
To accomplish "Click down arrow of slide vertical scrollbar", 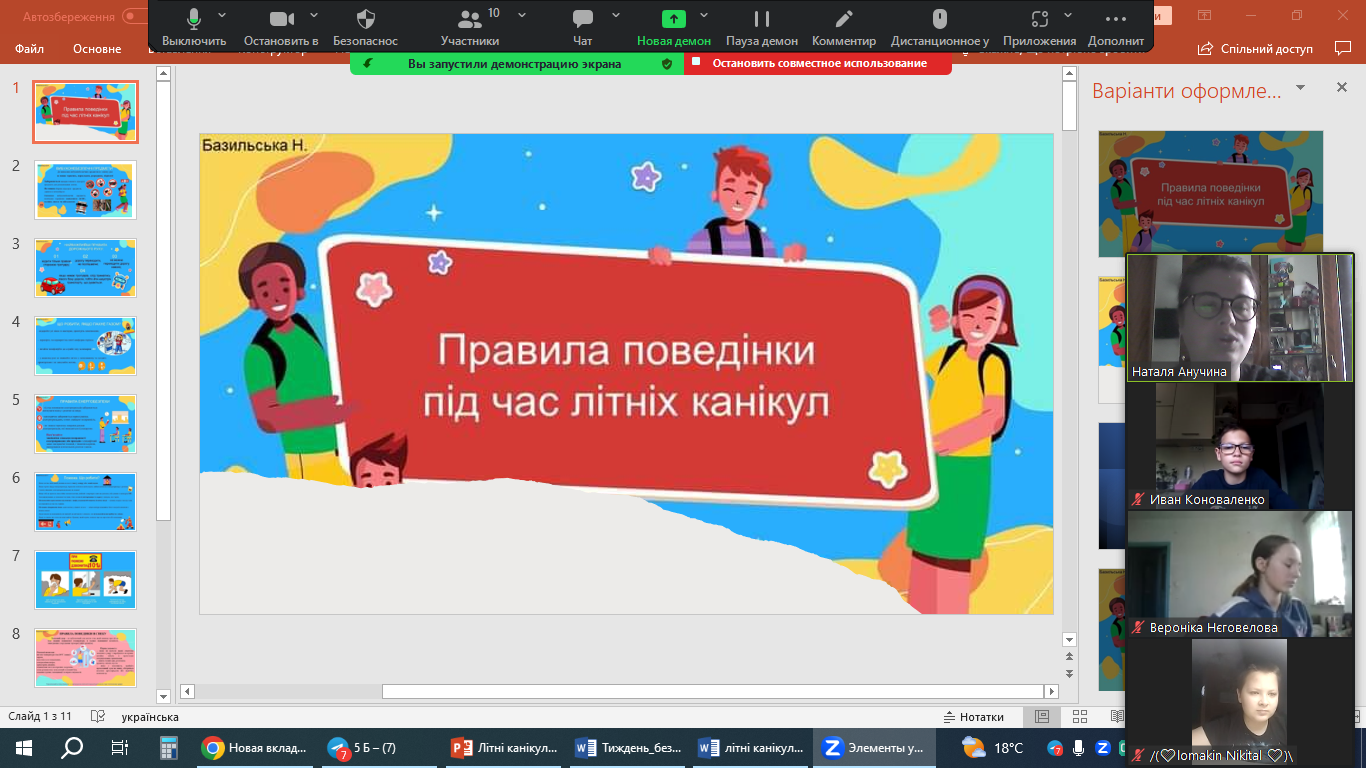I will (1069, 639).
